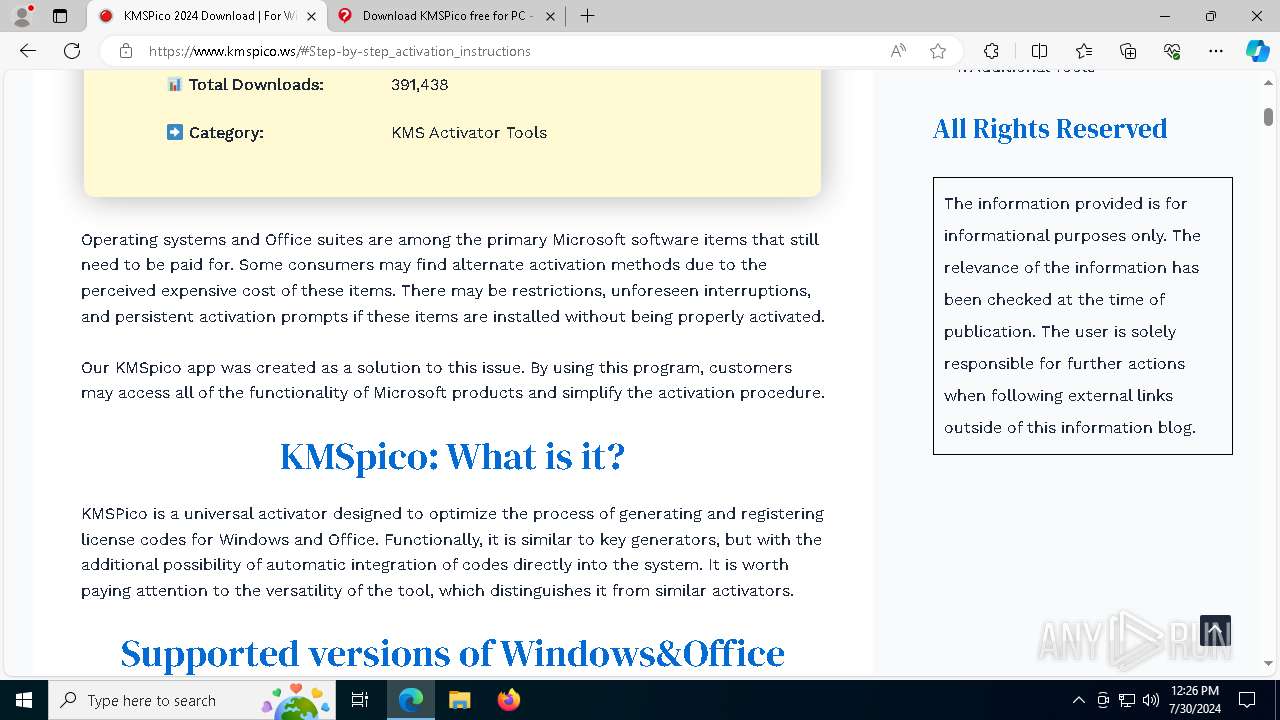Click the disclaimer text box
1280x720 pixels.
pyautogui.click(x=1082, y=316)
